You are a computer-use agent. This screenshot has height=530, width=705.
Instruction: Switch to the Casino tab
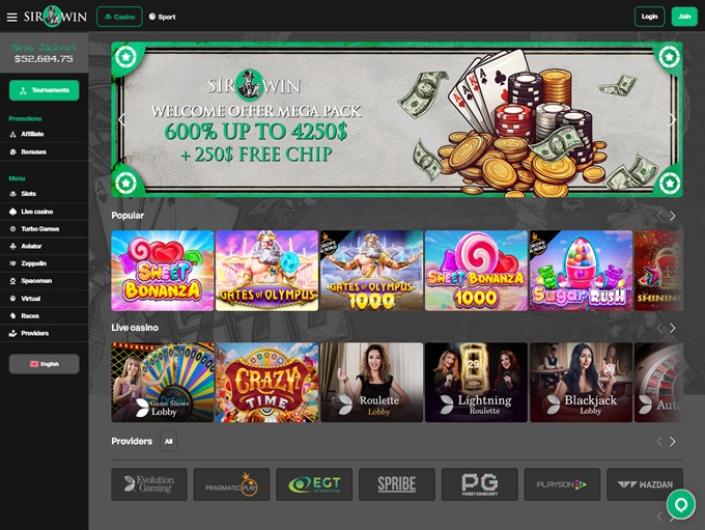pyautogui.click(x=120, y=17)
